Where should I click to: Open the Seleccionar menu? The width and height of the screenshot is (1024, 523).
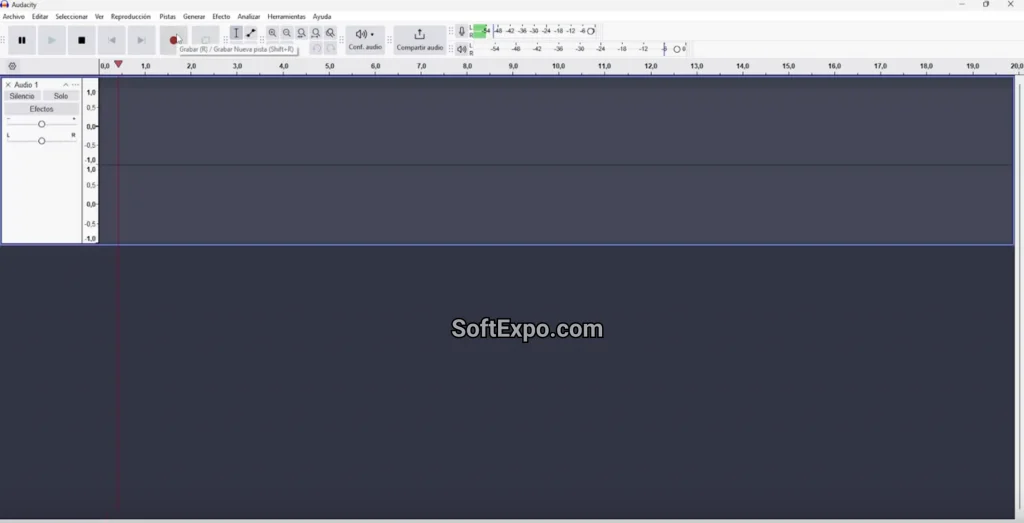tap(71, 16)
